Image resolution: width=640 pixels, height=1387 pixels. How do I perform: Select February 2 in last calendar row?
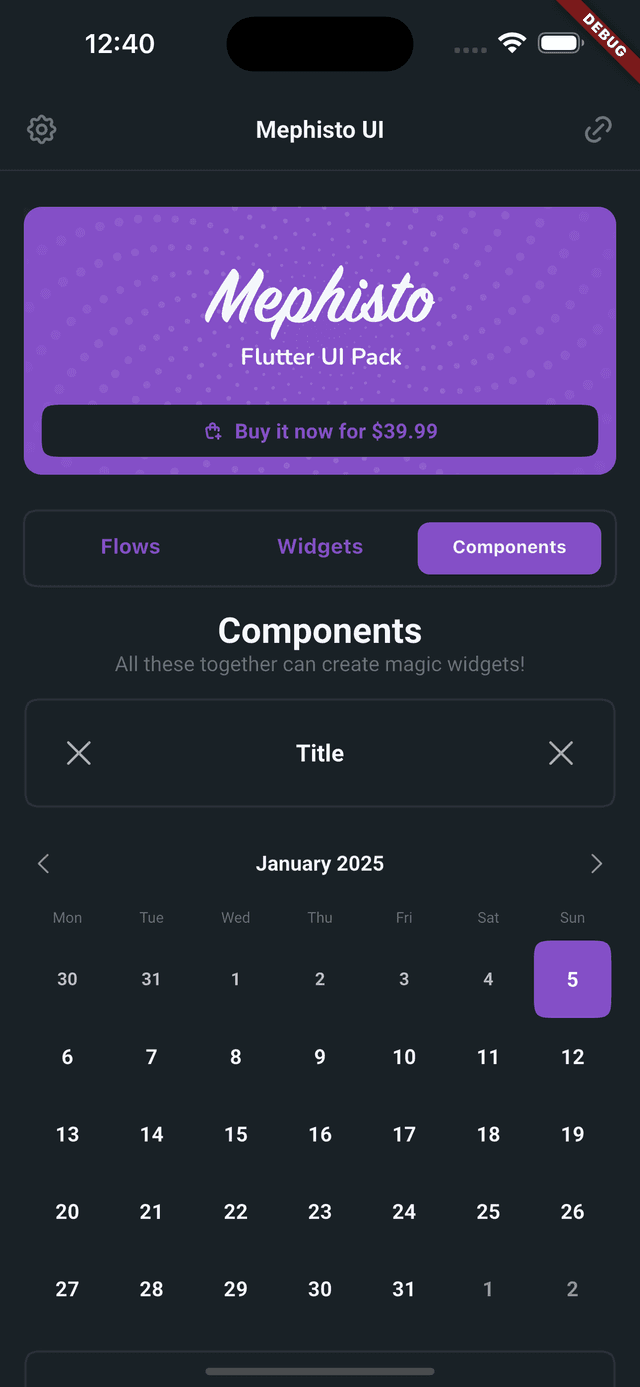tap(572, 1289)
